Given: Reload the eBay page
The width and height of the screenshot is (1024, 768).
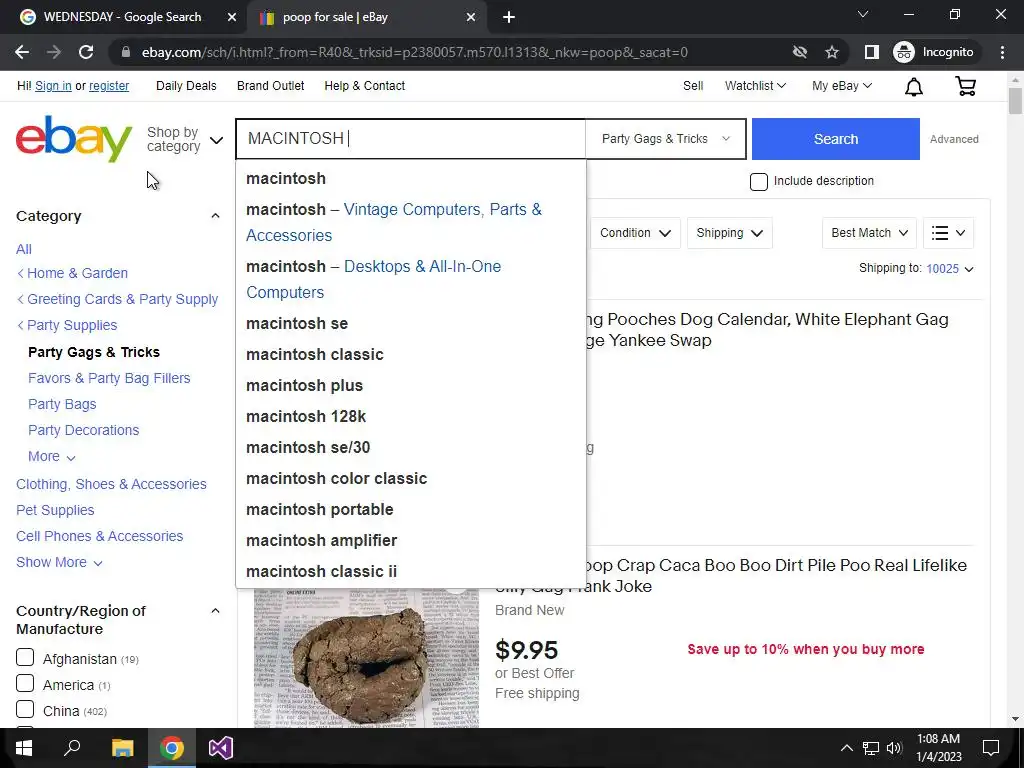Looking at the screenshot, I should click(x=86, y=52).
